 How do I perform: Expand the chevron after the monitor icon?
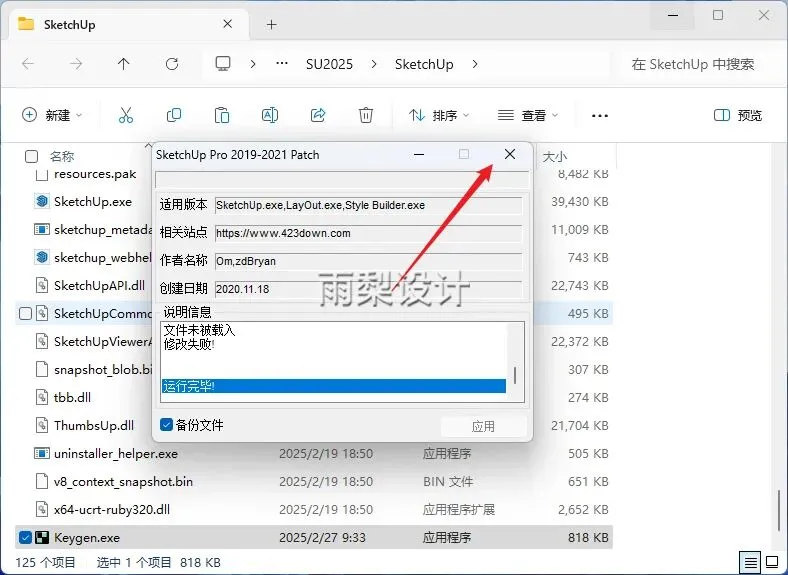[x=253, y=64]
